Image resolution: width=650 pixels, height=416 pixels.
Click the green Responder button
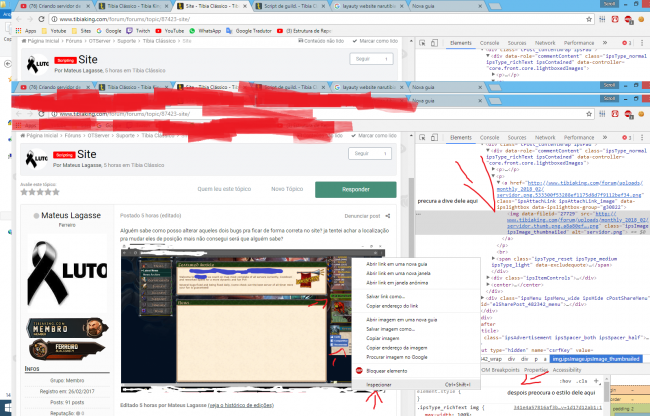click(356, 189)
